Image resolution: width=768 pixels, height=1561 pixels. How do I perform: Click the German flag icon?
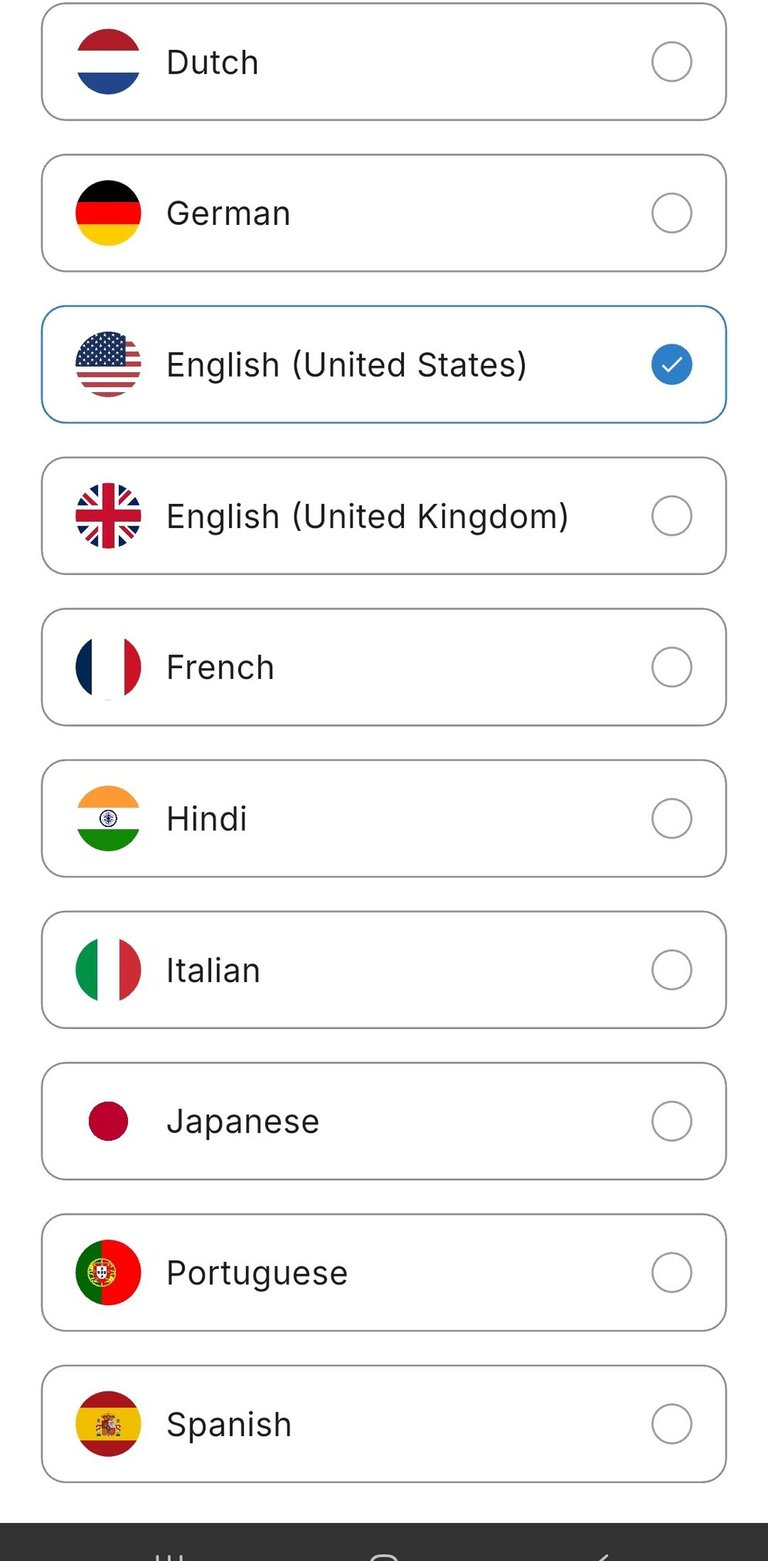(x=108, y=213)
